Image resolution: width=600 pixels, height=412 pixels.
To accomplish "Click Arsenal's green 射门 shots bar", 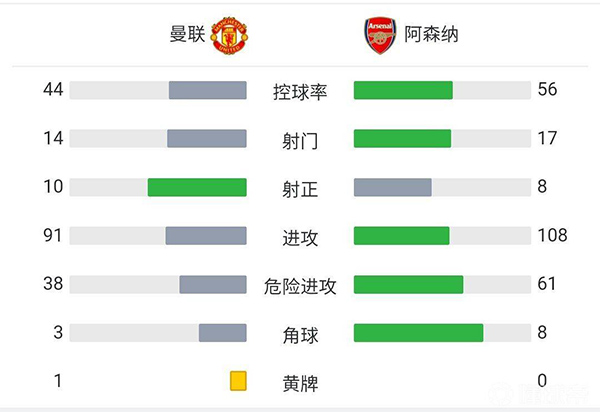I will (x=402, y=138).
